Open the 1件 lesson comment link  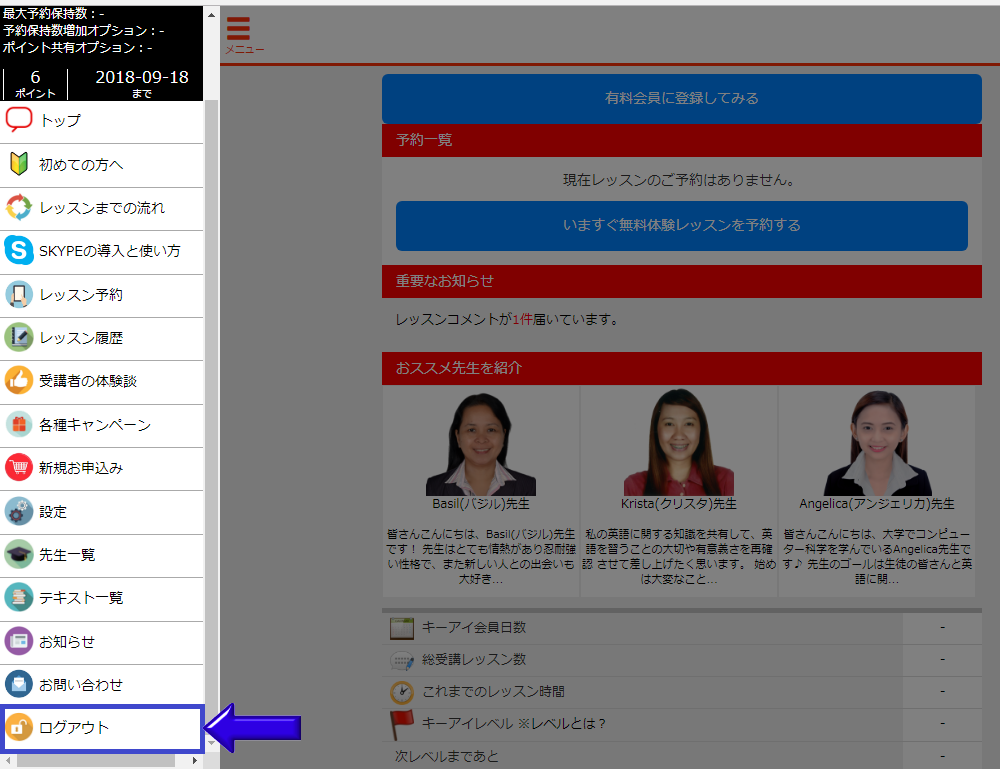pyautogui.click(x=522, y=319)
